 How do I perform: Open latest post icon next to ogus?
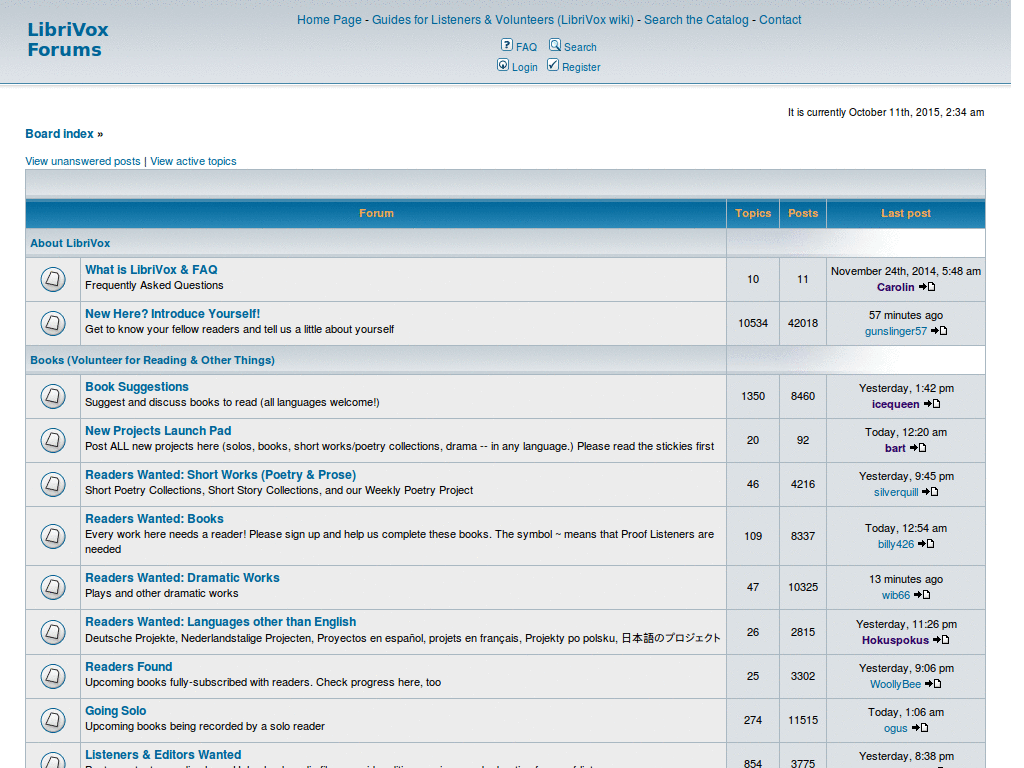point(920,728)
